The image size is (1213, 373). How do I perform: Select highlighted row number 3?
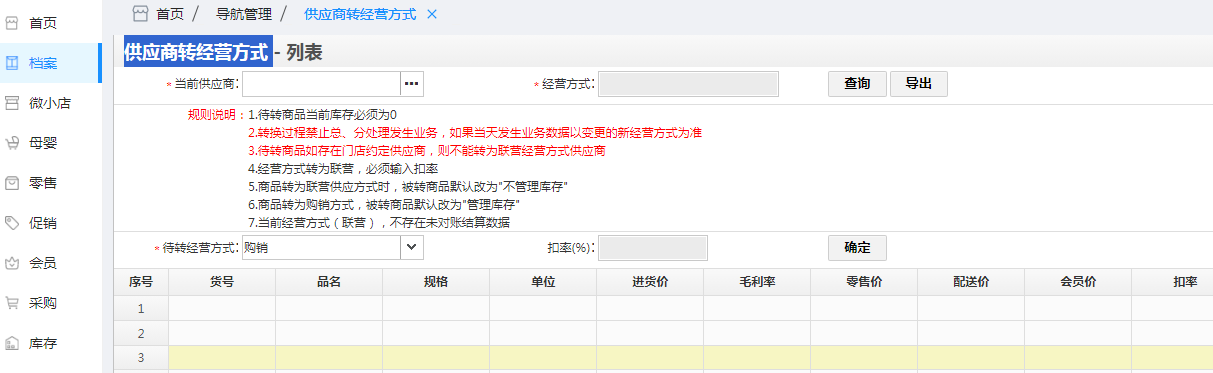click(x=141, y=358)
